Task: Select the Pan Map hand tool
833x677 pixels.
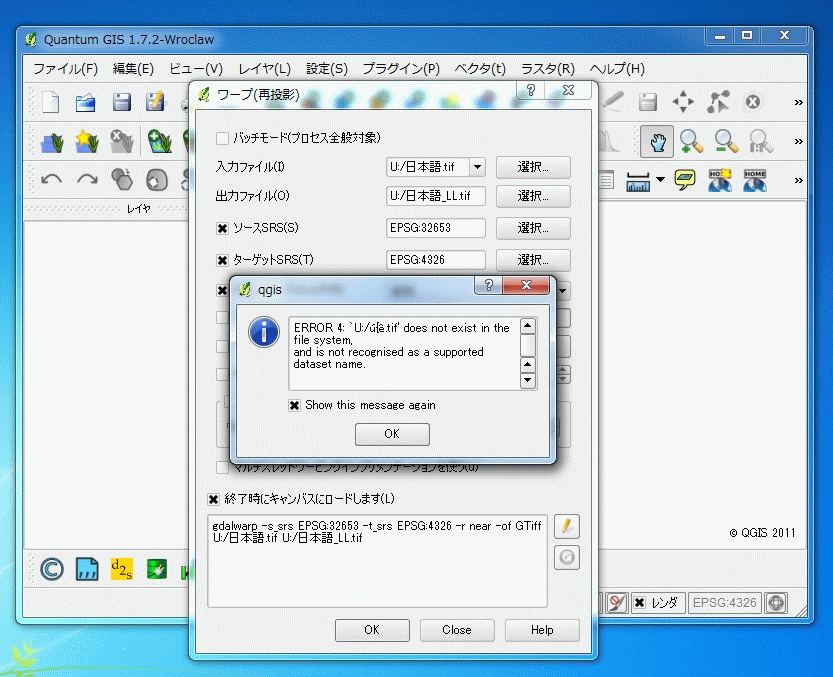Action: (x=657, y=141)
